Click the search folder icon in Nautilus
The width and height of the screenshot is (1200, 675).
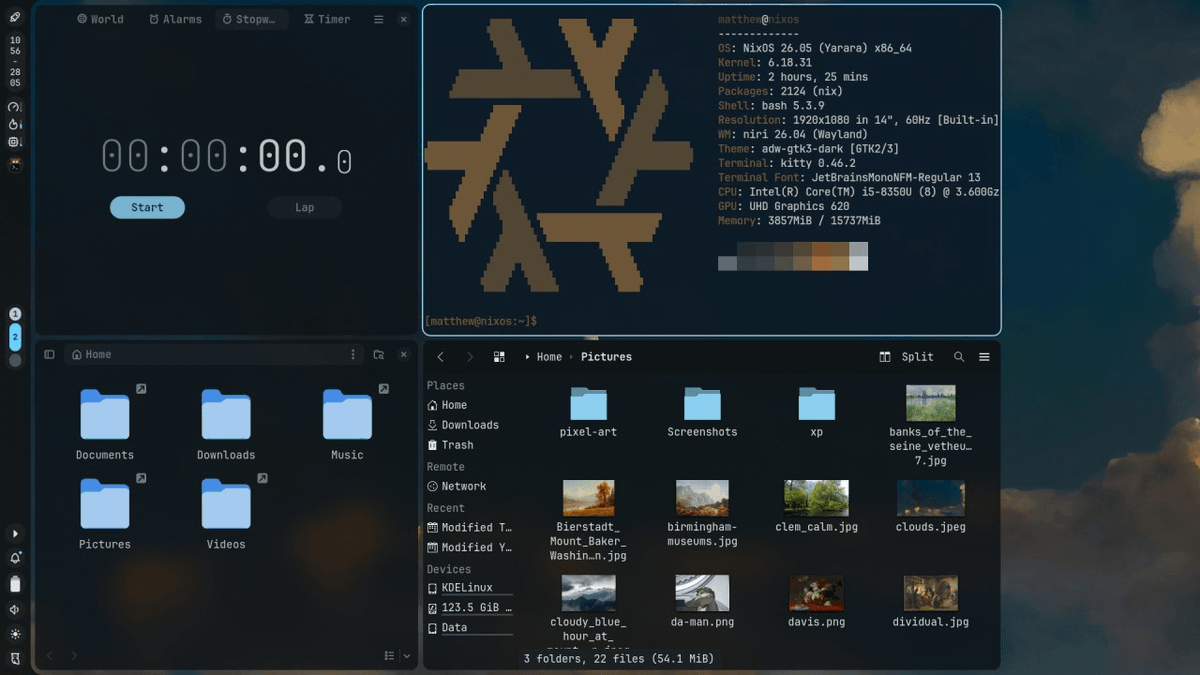pyautogui.click(x=379, y=355)
